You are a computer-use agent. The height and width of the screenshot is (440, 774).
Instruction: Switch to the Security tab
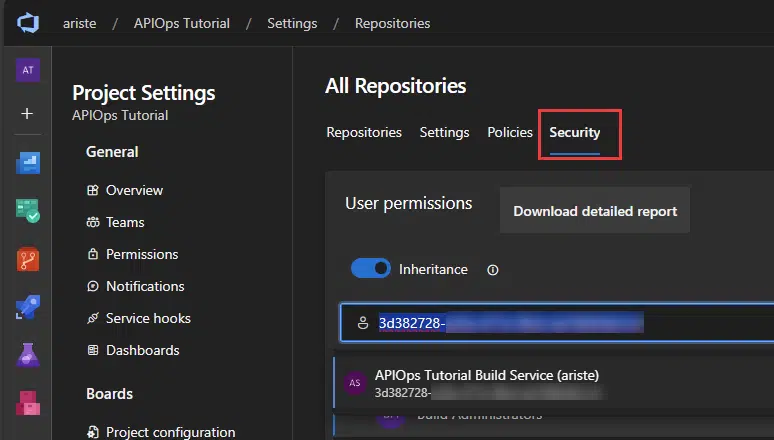[x=575, y=132]
